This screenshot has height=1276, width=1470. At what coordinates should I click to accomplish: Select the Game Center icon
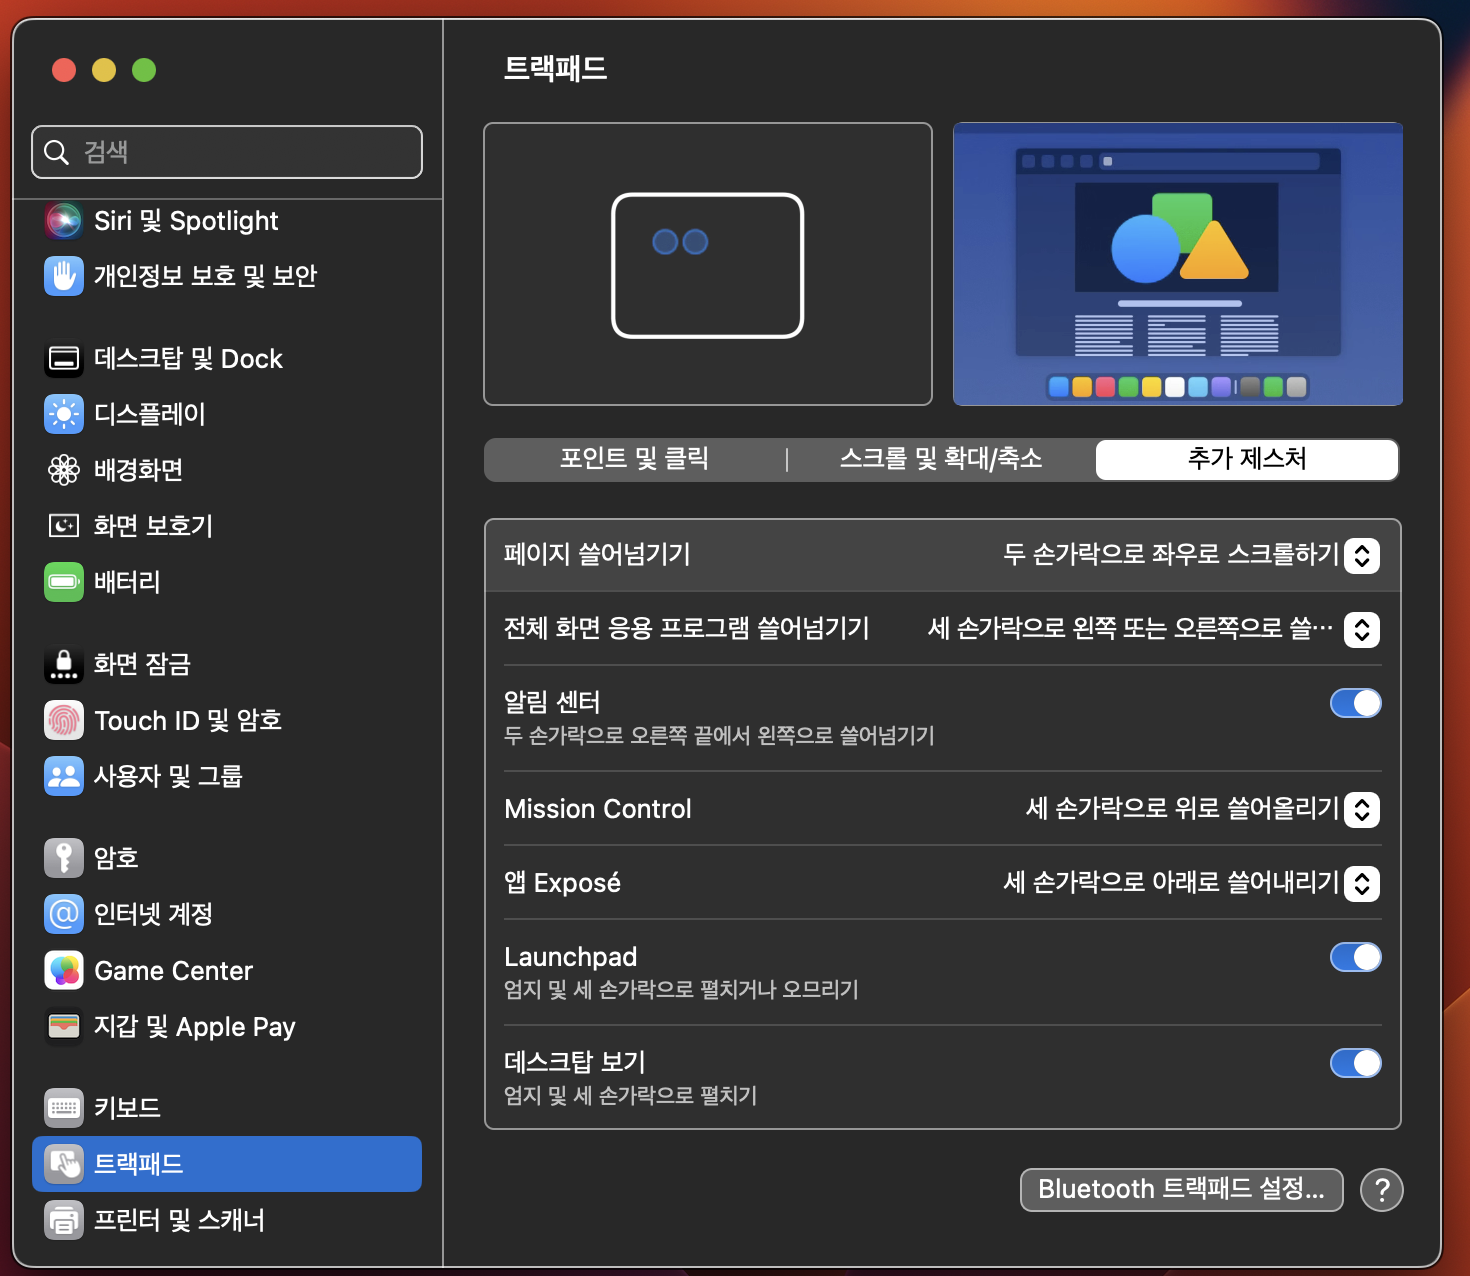coord(64,970)
